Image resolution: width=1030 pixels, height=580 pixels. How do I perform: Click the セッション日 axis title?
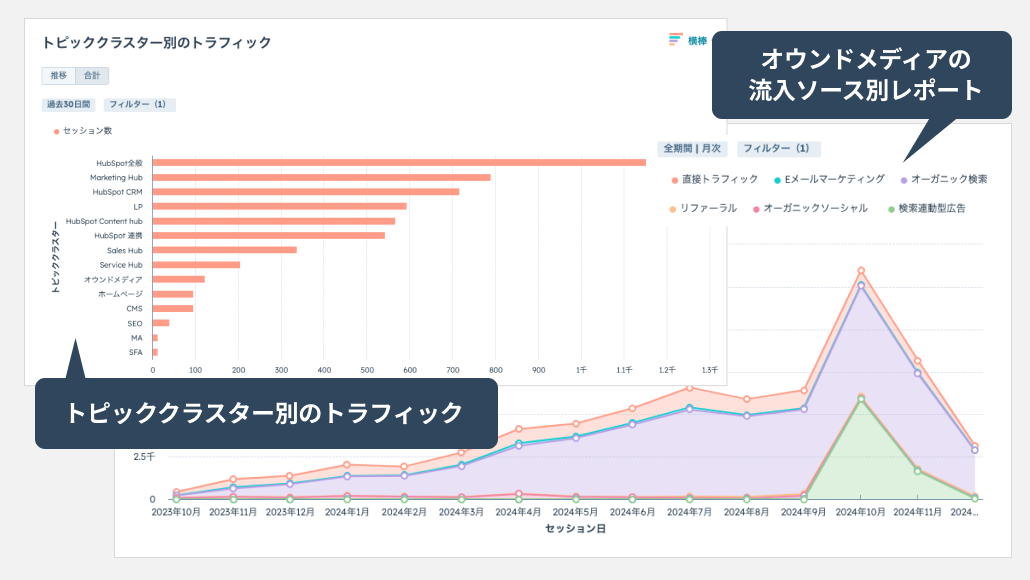(575, 529)
